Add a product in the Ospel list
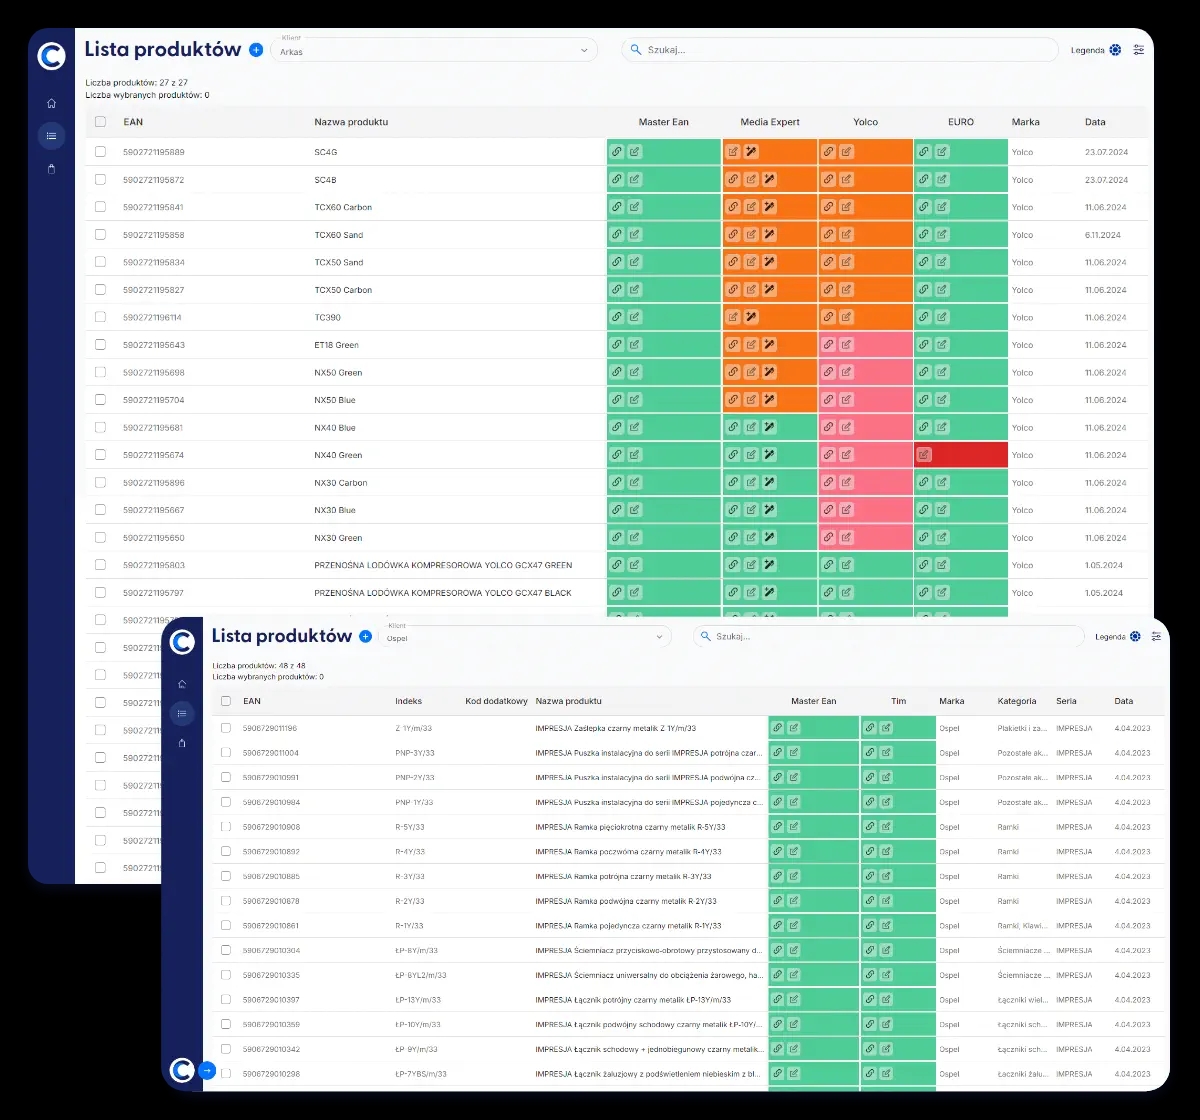The image size is (1200, 1120). [366, 636]
